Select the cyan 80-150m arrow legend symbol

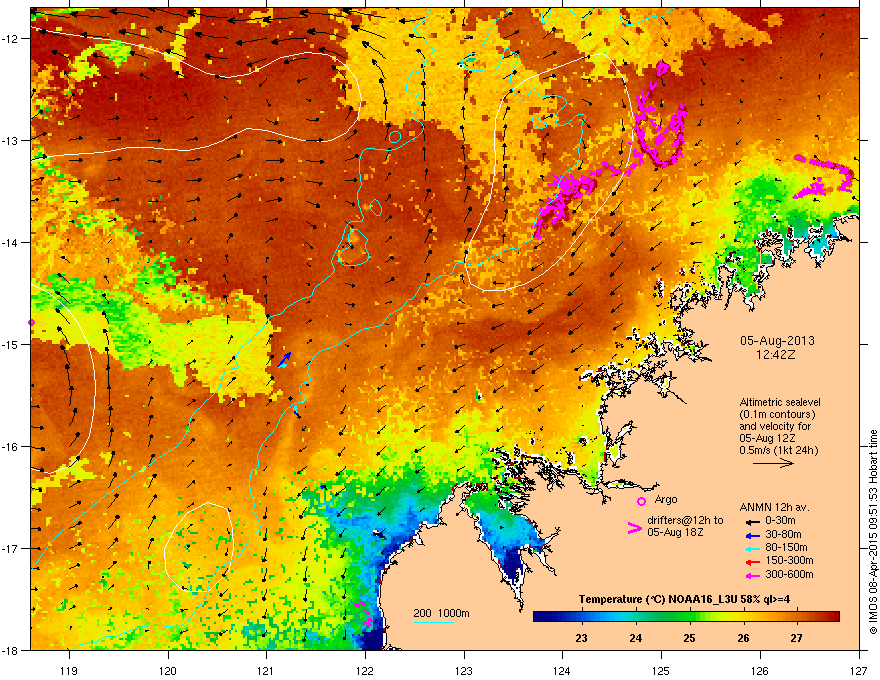[x=753, y=548]
